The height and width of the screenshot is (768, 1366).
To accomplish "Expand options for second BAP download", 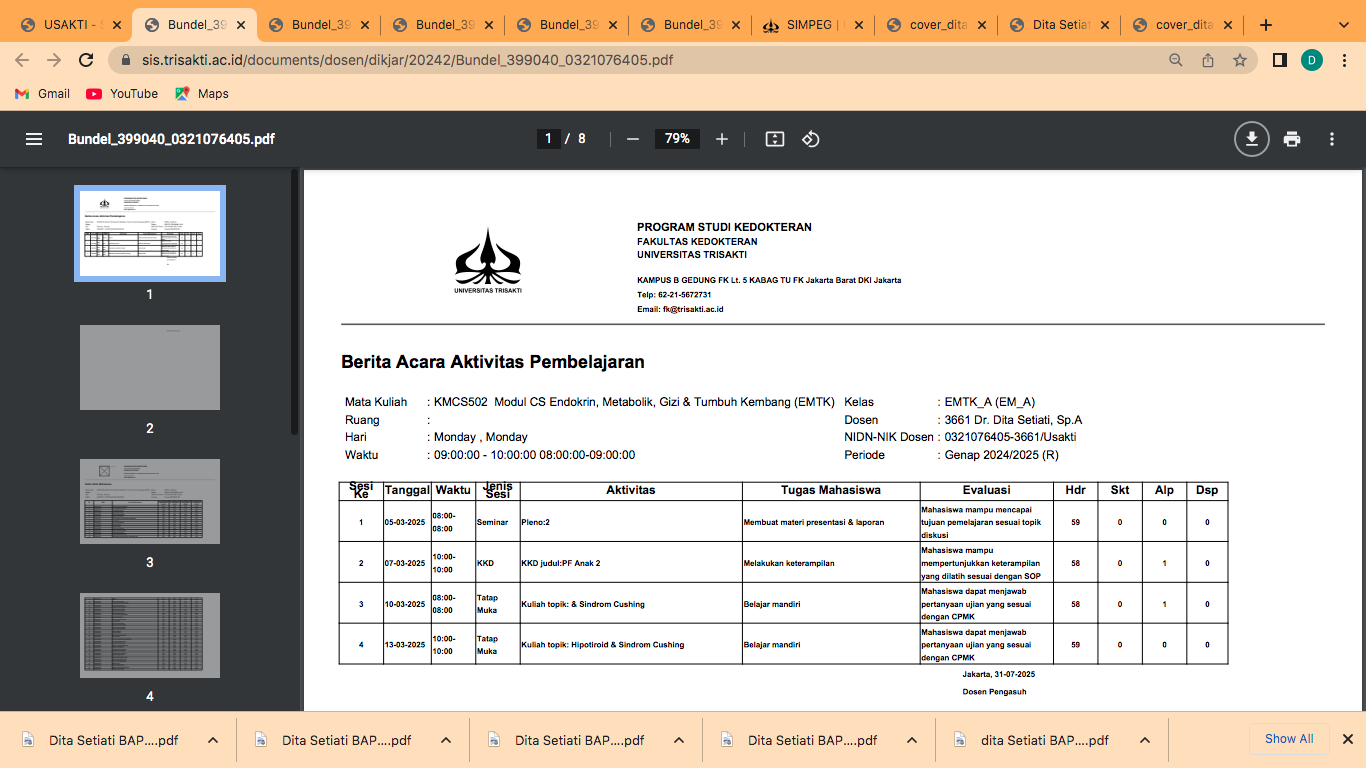I will [x=446, y=740].
